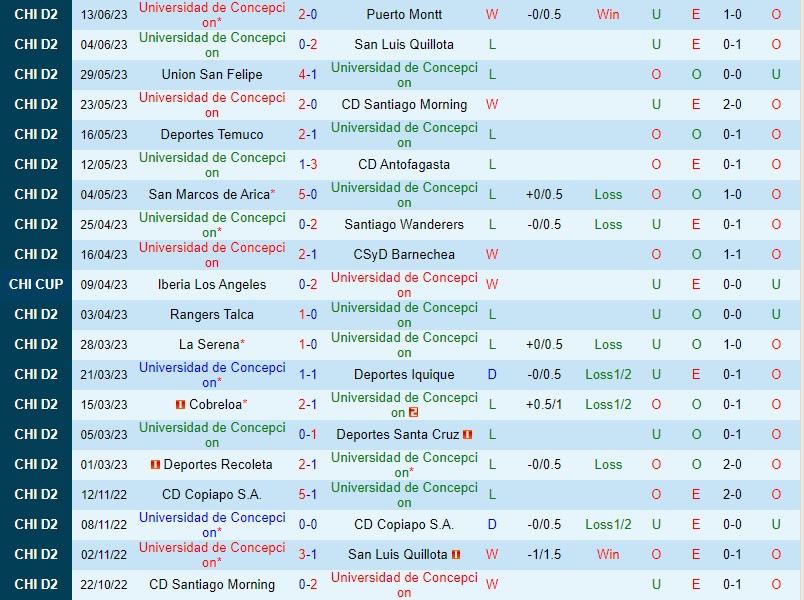Image resolution: width=804 pixels, height=600 pixels.
Task: Open Puerto Montt team link
Action: 404,14
